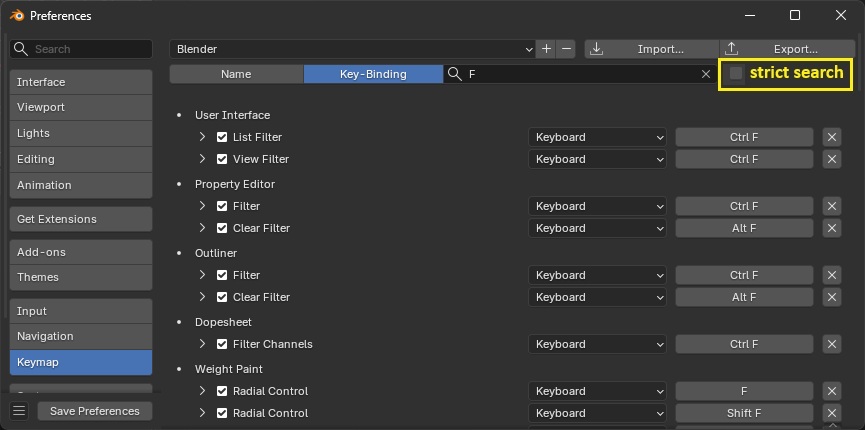
Task: Remove keymap preset with minus icon
Action: [566, 49]
